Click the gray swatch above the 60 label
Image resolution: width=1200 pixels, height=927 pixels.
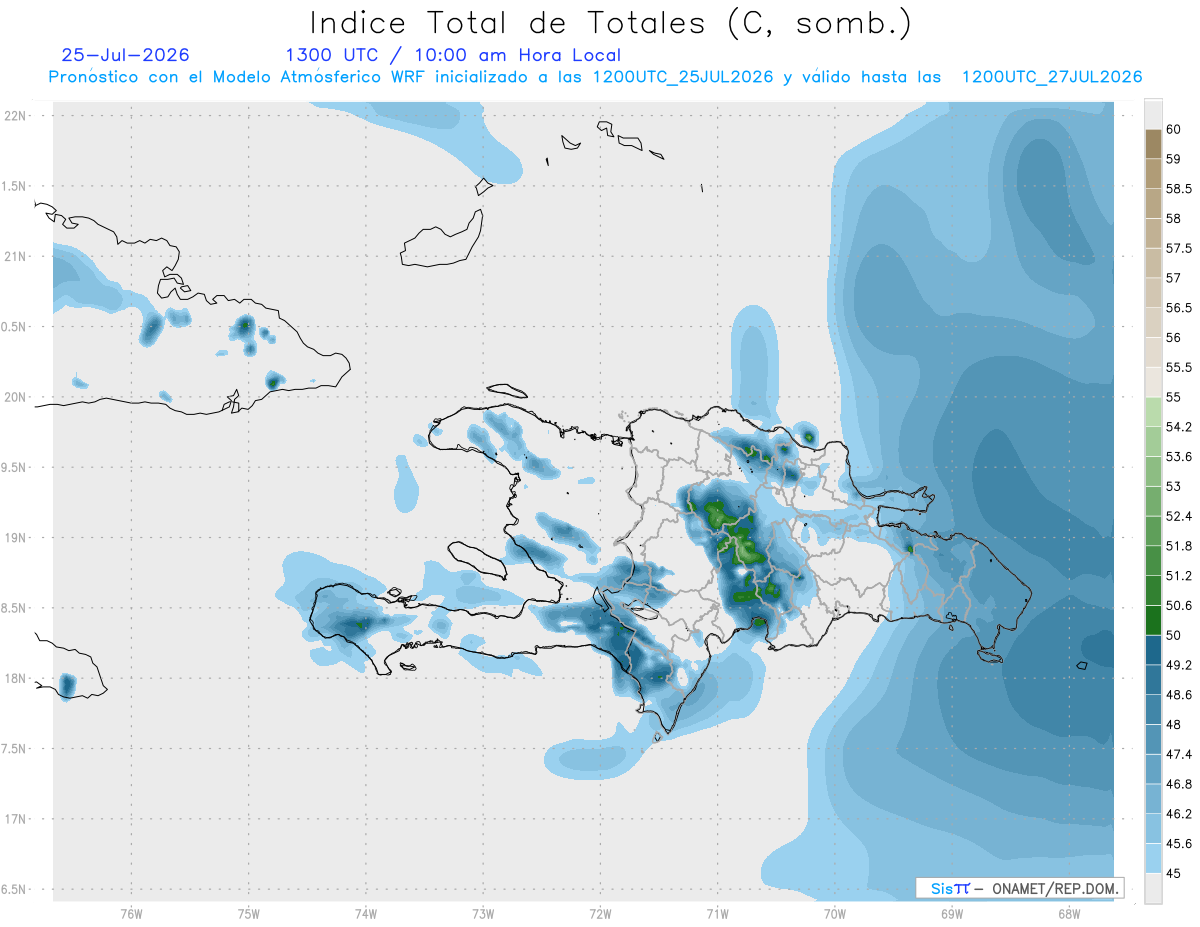point(1153,114)
